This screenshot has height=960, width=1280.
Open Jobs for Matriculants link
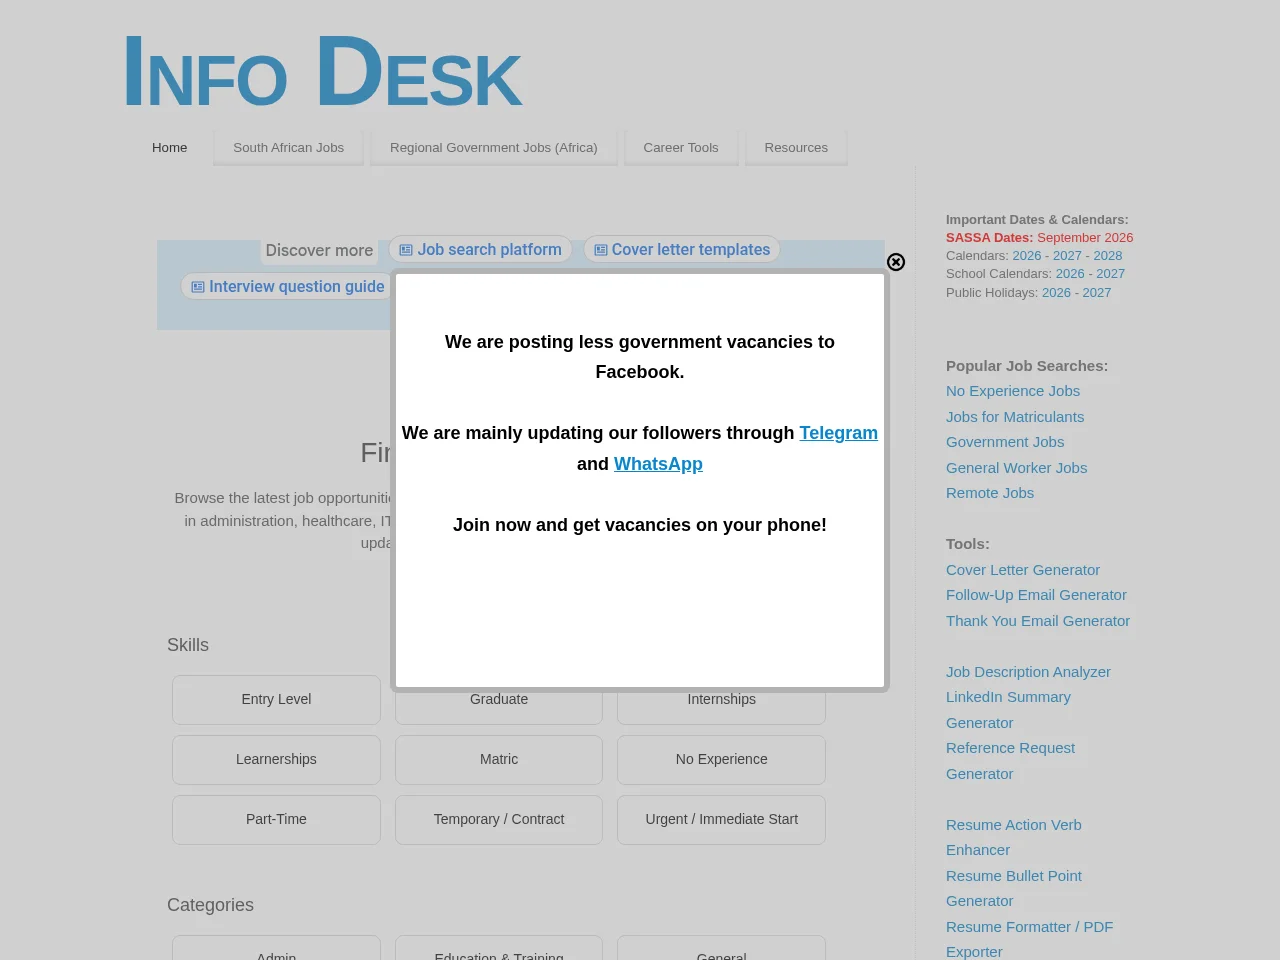click(1015, 417)
